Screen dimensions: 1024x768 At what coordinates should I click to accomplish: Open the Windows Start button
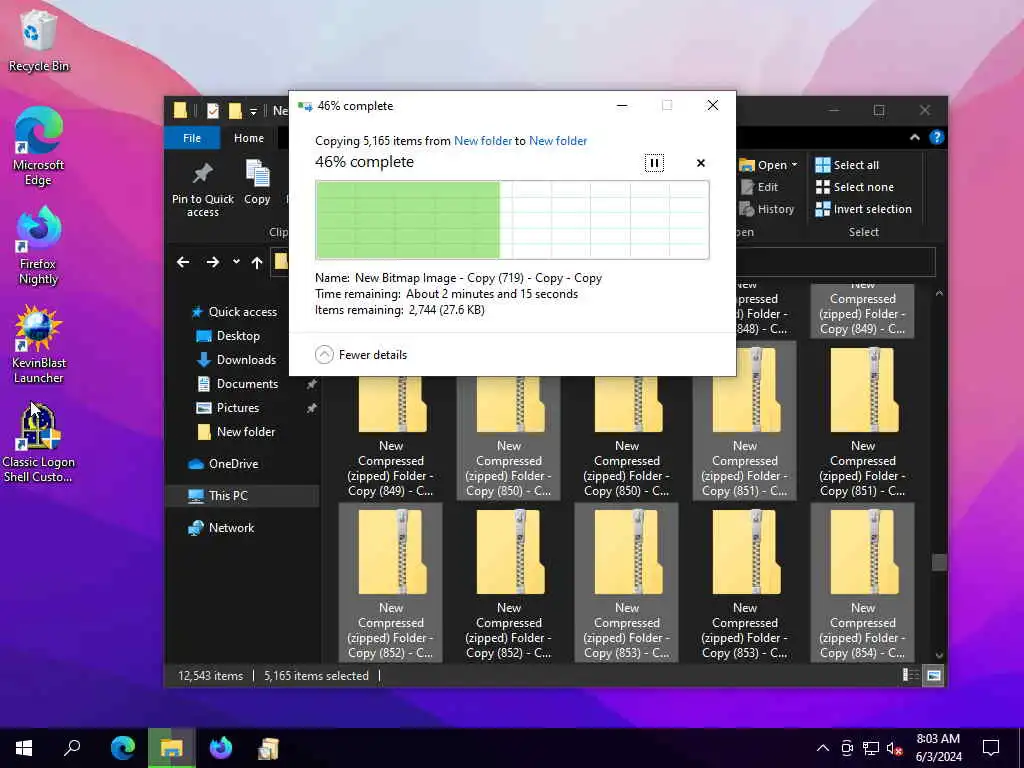click(24, 748)
